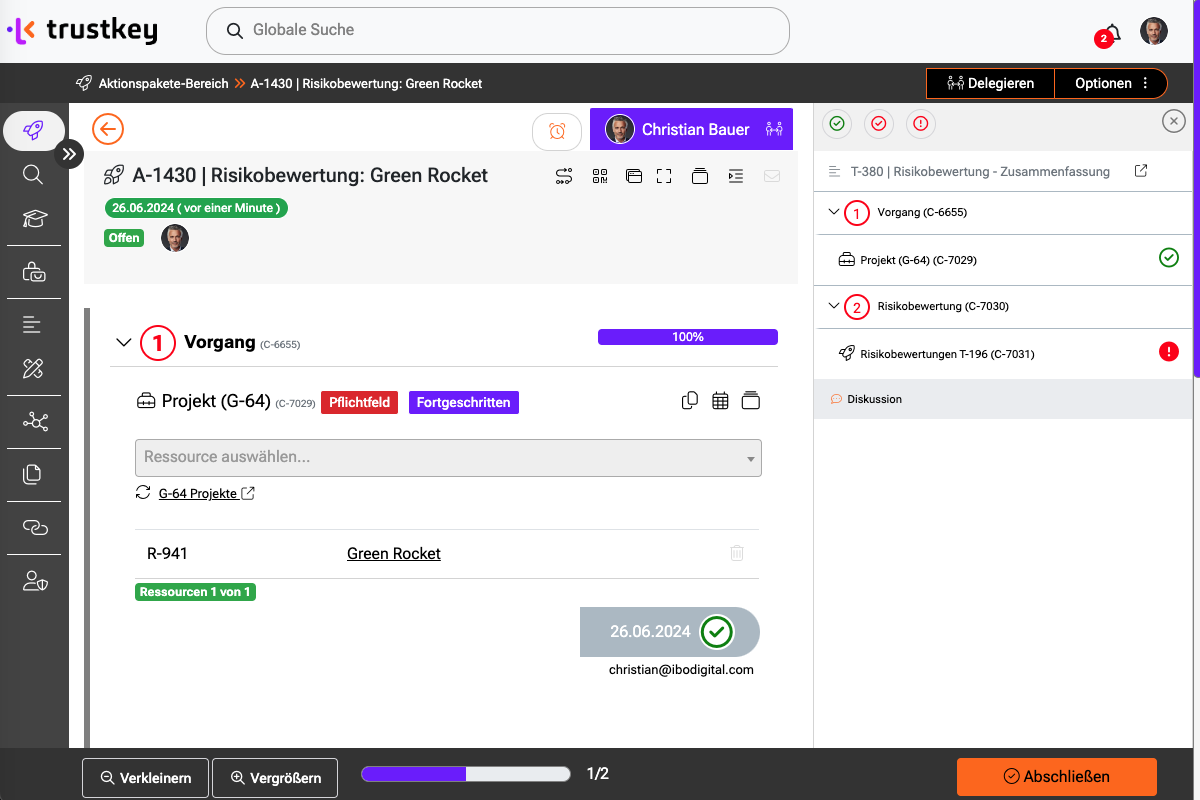The height and width of the screenshot is (800, 1200).
Task: Click the 100% progress bar
Action: click(688, 337)
